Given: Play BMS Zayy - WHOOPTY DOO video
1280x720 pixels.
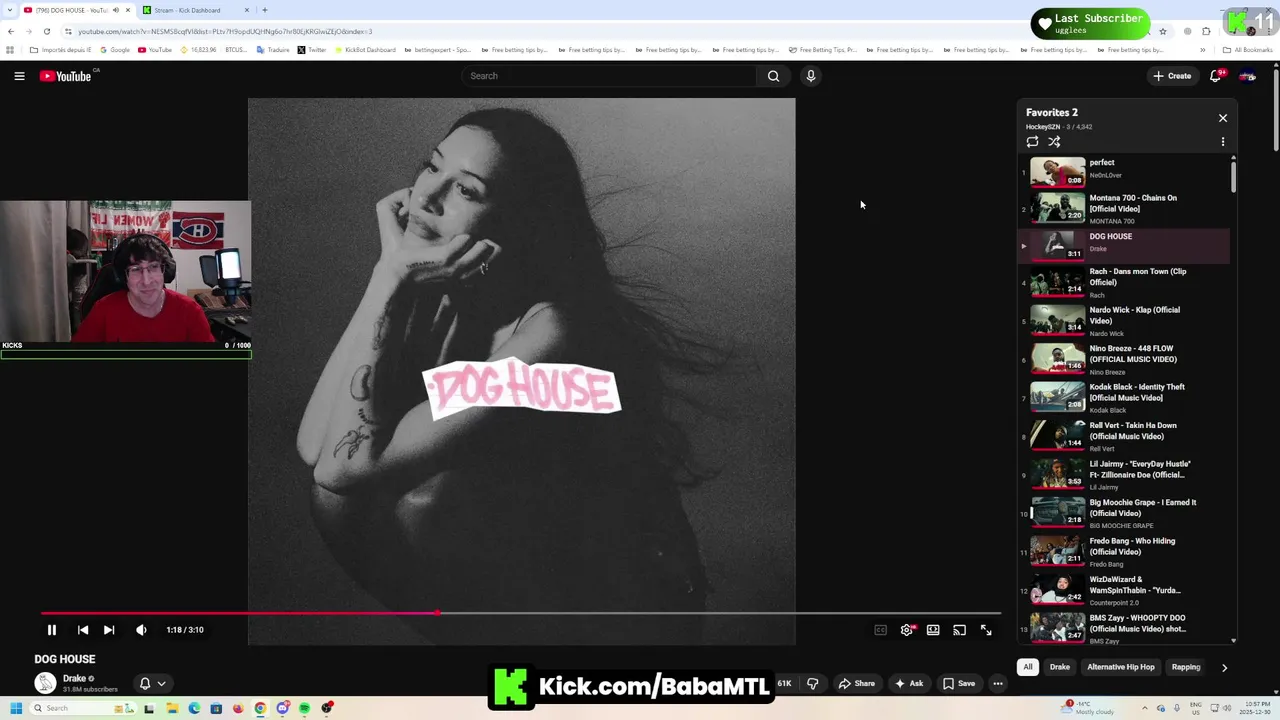Looking at the screenshot, I should pos(1124,628).
